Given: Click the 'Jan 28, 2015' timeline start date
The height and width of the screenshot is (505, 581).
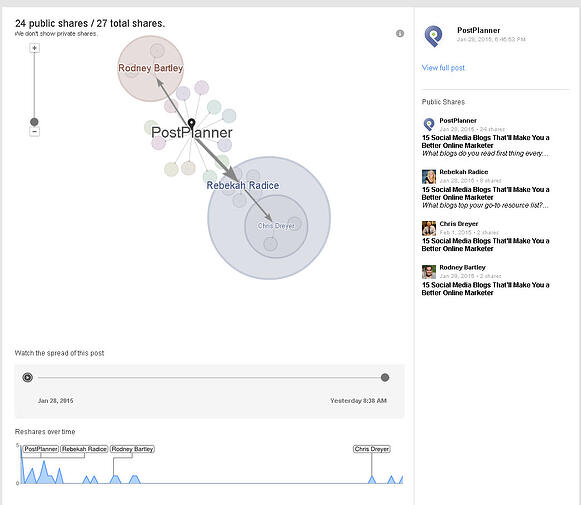Looking at the screenshot, I should [x=56, y=401].
